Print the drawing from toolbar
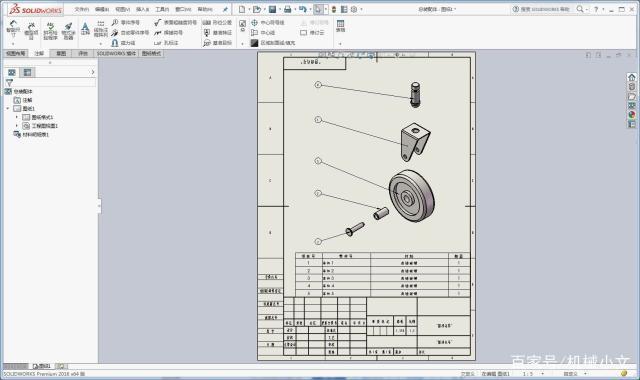Image resolution: width=640 pixels, height=380 pixels. (x=288, y=9)
